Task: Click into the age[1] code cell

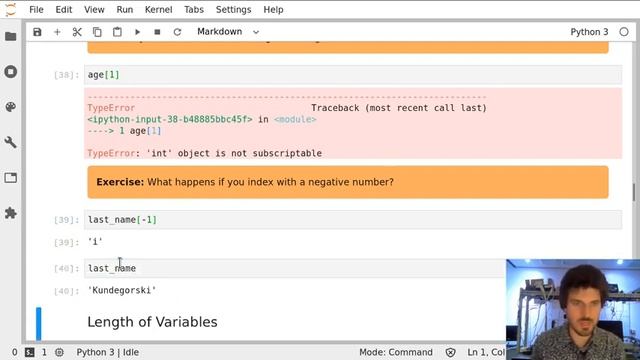Action: coord(353,75)
